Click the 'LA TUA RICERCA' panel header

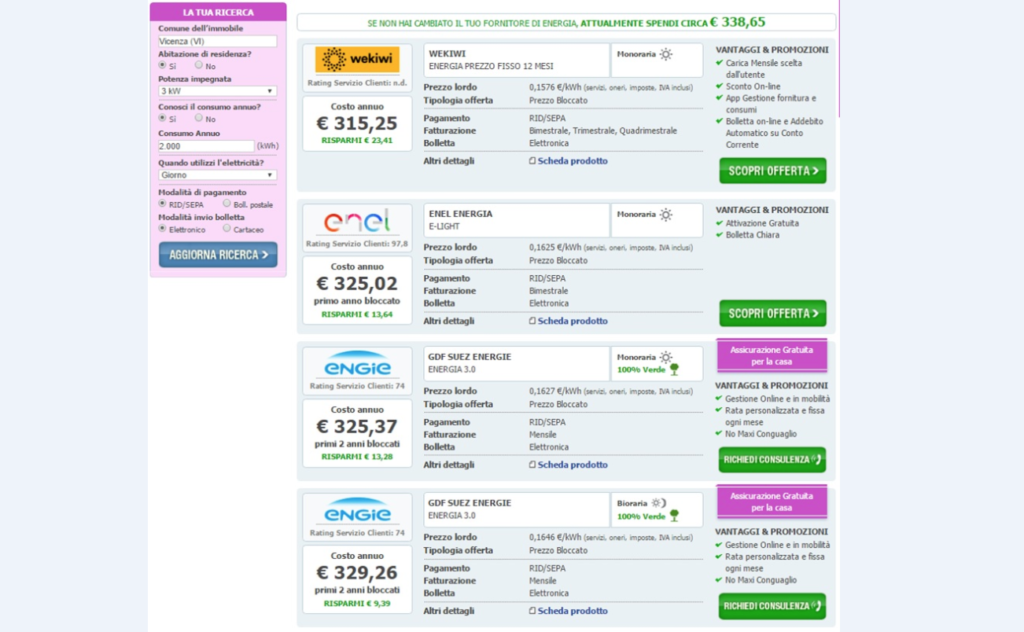(218, 12)
